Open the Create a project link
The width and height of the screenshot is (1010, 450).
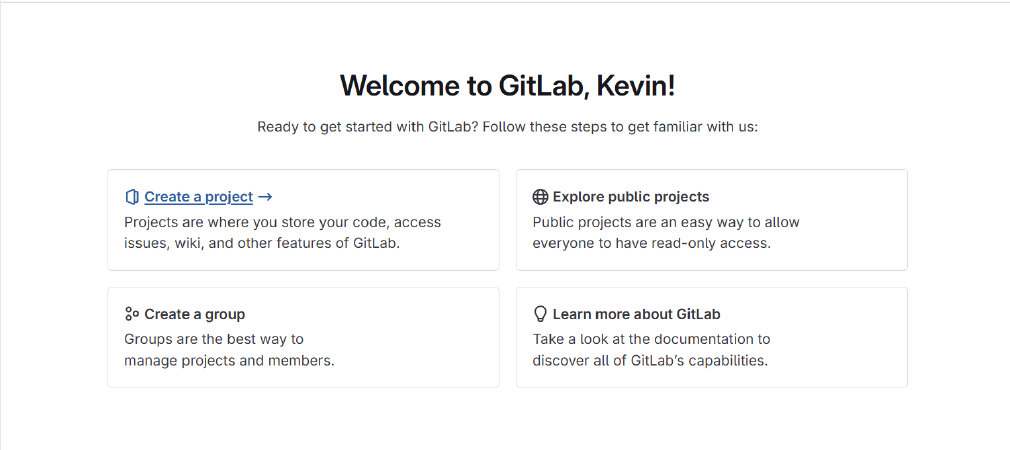point(198,197)
